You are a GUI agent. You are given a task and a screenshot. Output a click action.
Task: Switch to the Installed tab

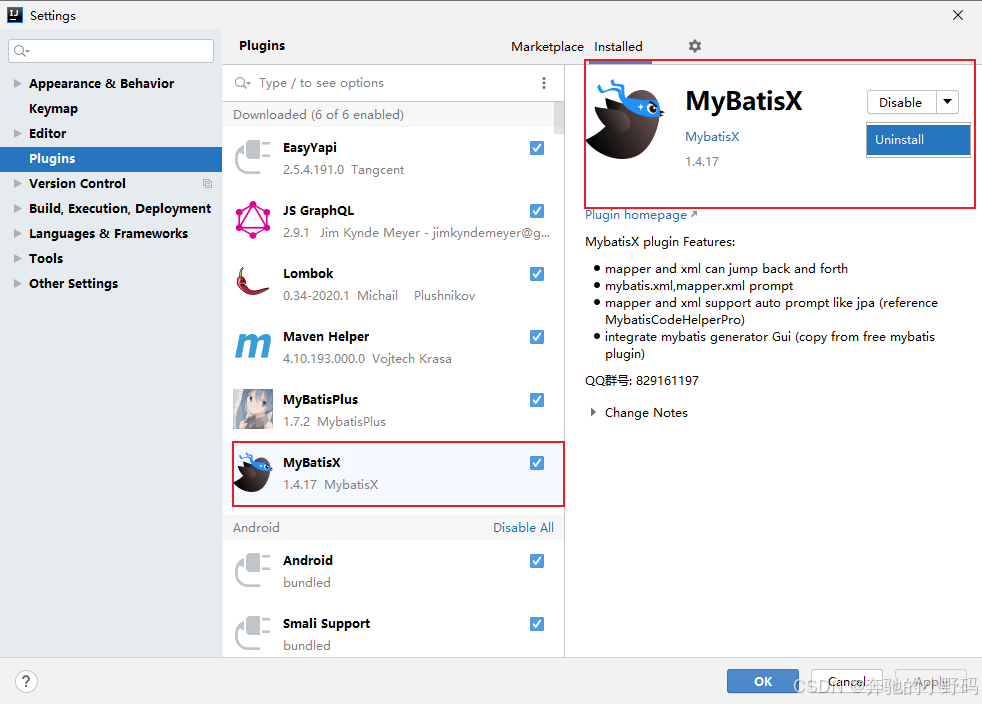(618, 46)
